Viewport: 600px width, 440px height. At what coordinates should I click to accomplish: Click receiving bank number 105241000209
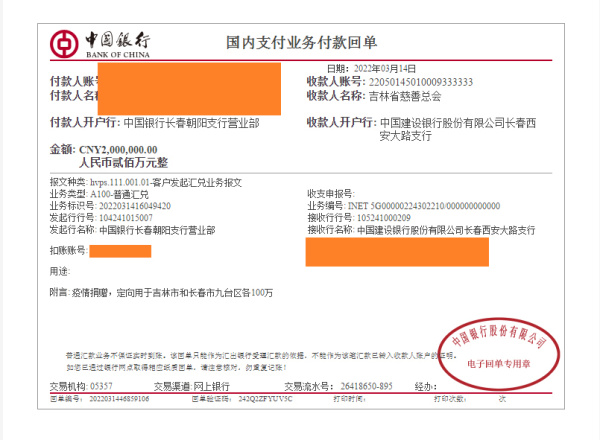[384, 218]
